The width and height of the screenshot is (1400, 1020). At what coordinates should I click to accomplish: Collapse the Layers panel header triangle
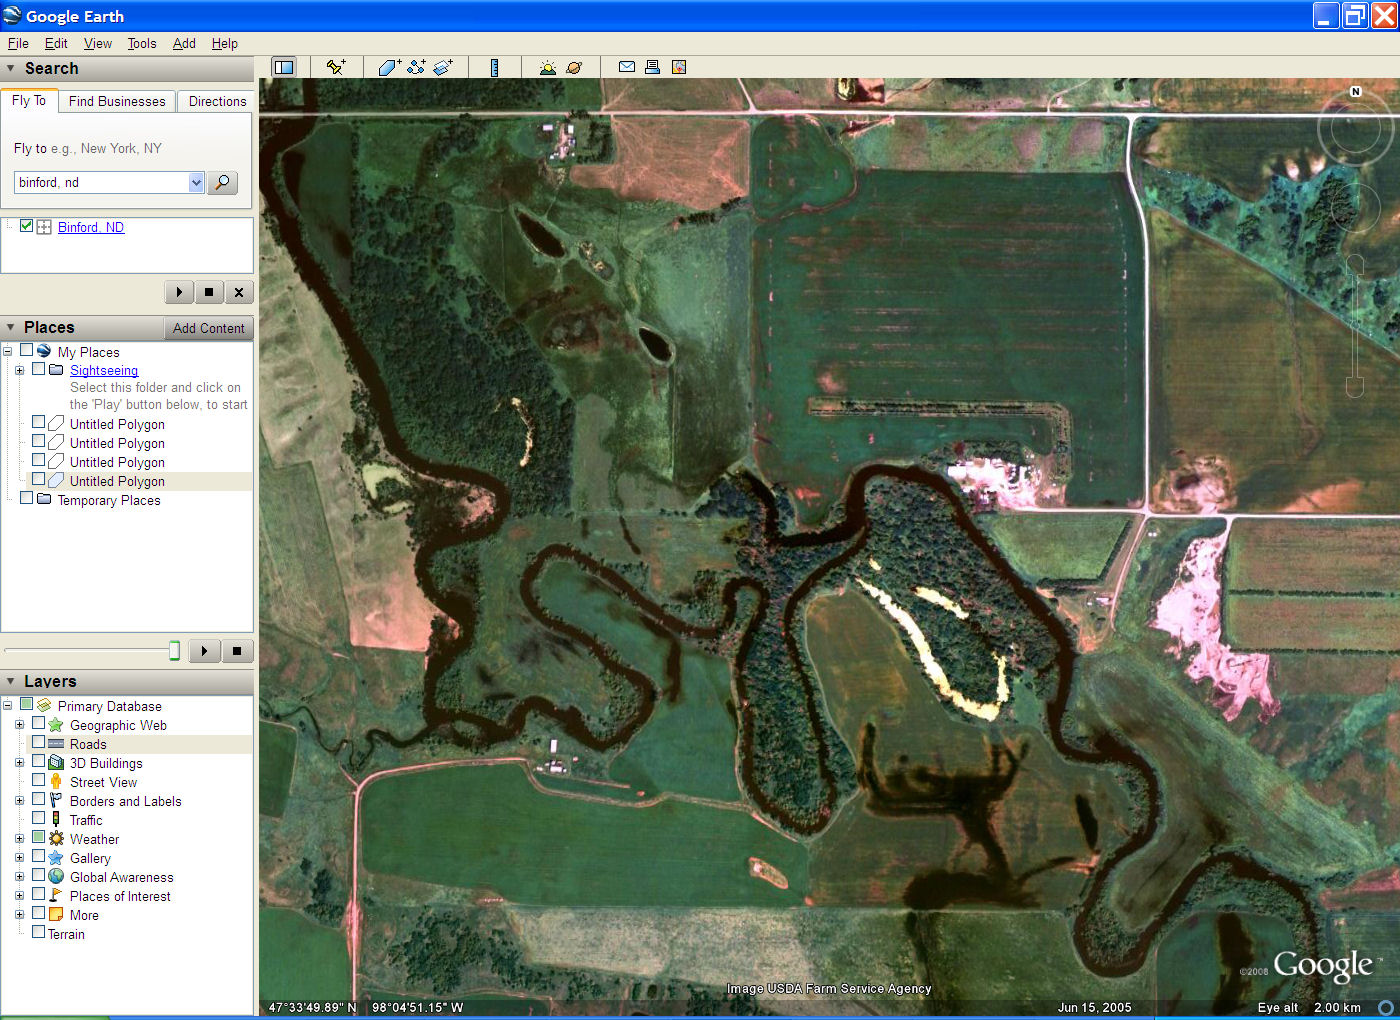11,681
